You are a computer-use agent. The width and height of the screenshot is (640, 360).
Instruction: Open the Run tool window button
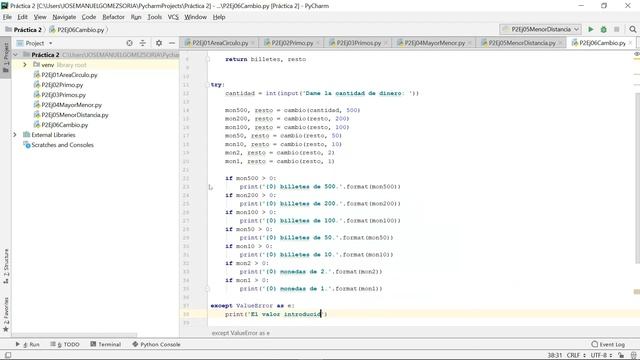tap(27, 344)
